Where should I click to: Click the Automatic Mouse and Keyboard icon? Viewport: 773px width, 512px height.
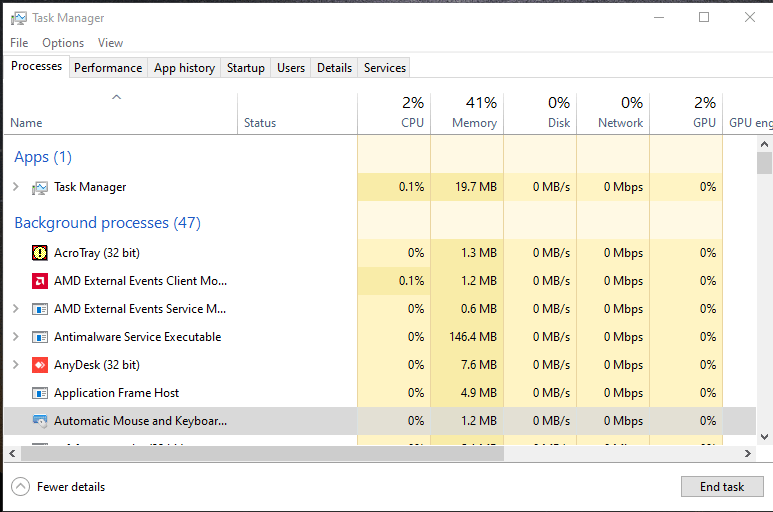point(39,421)
